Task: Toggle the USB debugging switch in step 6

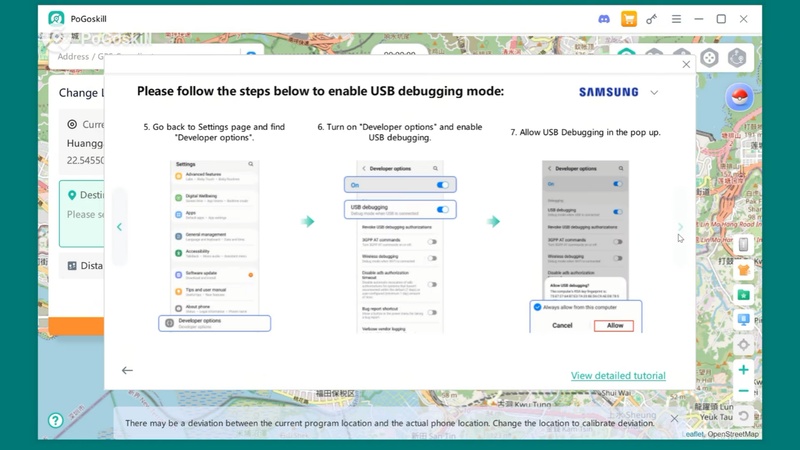Action: click(442, 209)
